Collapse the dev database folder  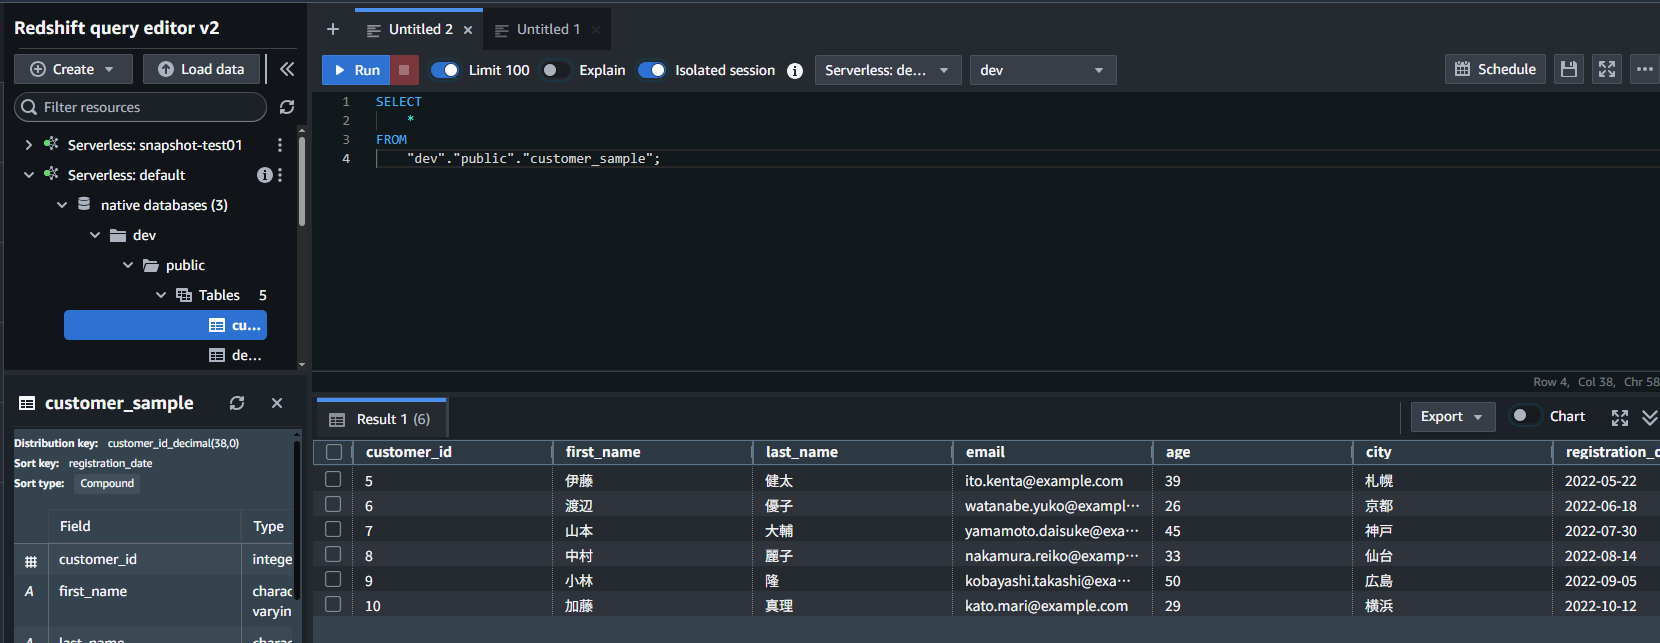[x=95, y=235]
